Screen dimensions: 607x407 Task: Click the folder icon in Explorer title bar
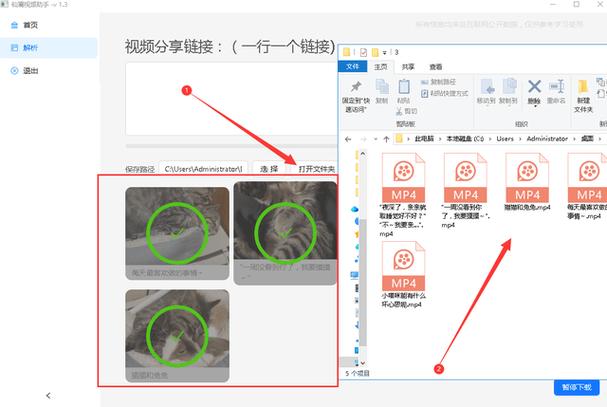(346, 52)
